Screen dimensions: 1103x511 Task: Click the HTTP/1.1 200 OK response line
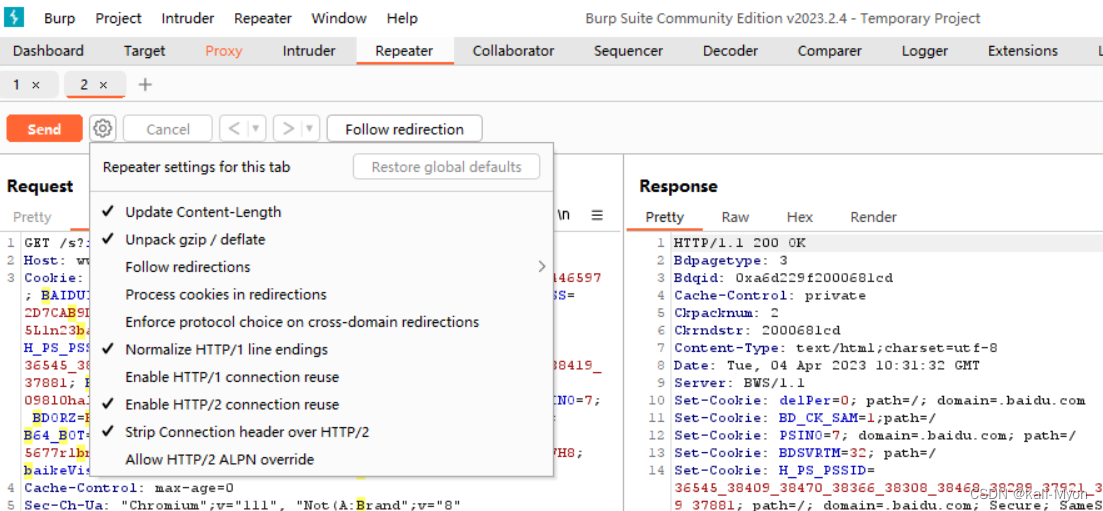click(x=739, y=243)
